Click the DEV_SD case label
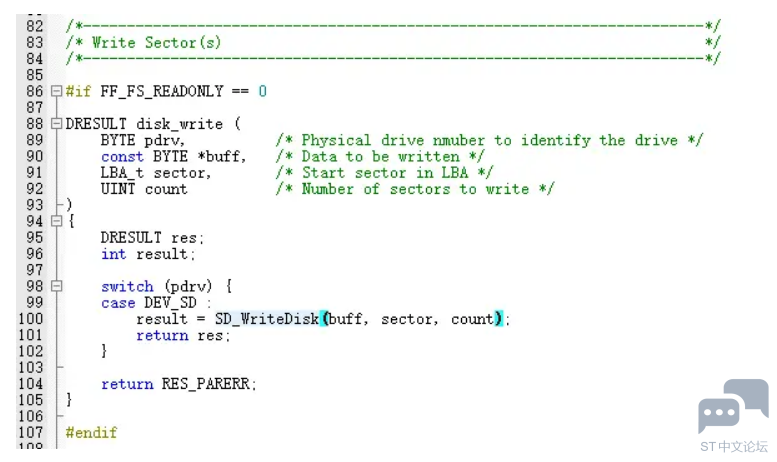Viewport: 777px width, 462px height. [x=170, y=302]
